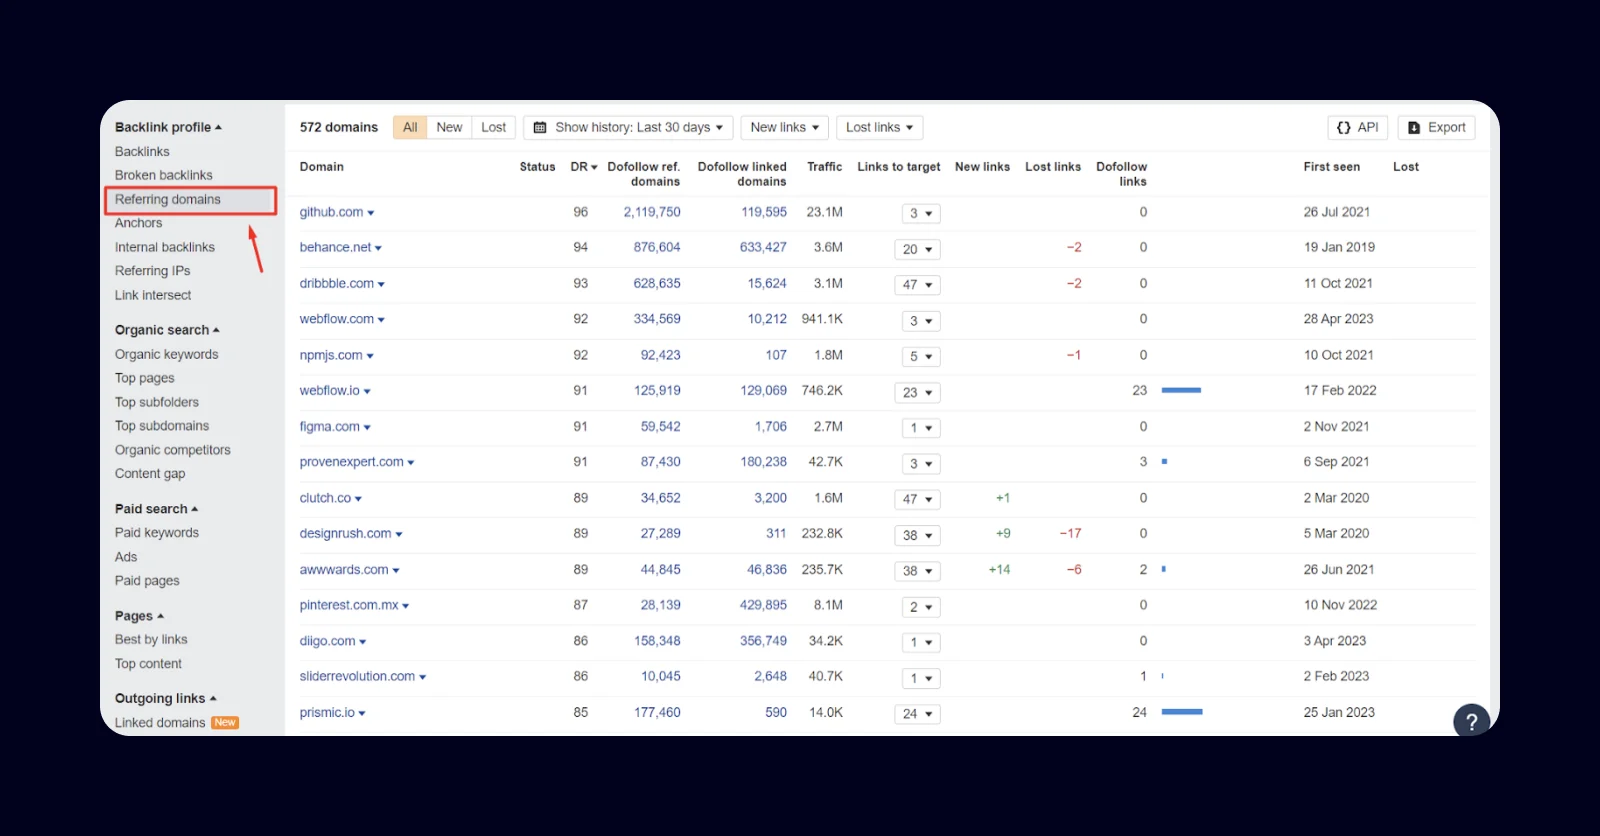Open Organic keywords report

(x=166, y=354)
